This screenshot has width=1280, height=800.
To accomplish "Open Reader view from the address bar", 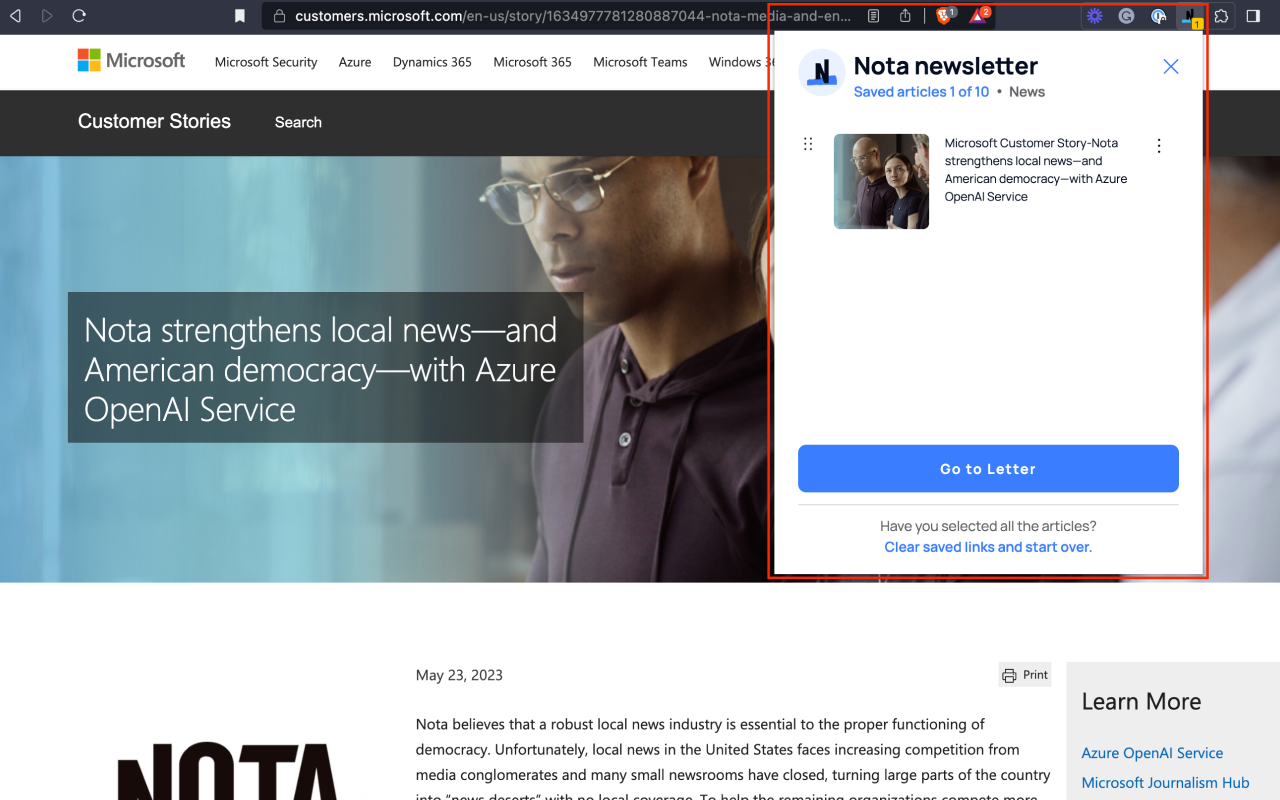I will 871,16.
